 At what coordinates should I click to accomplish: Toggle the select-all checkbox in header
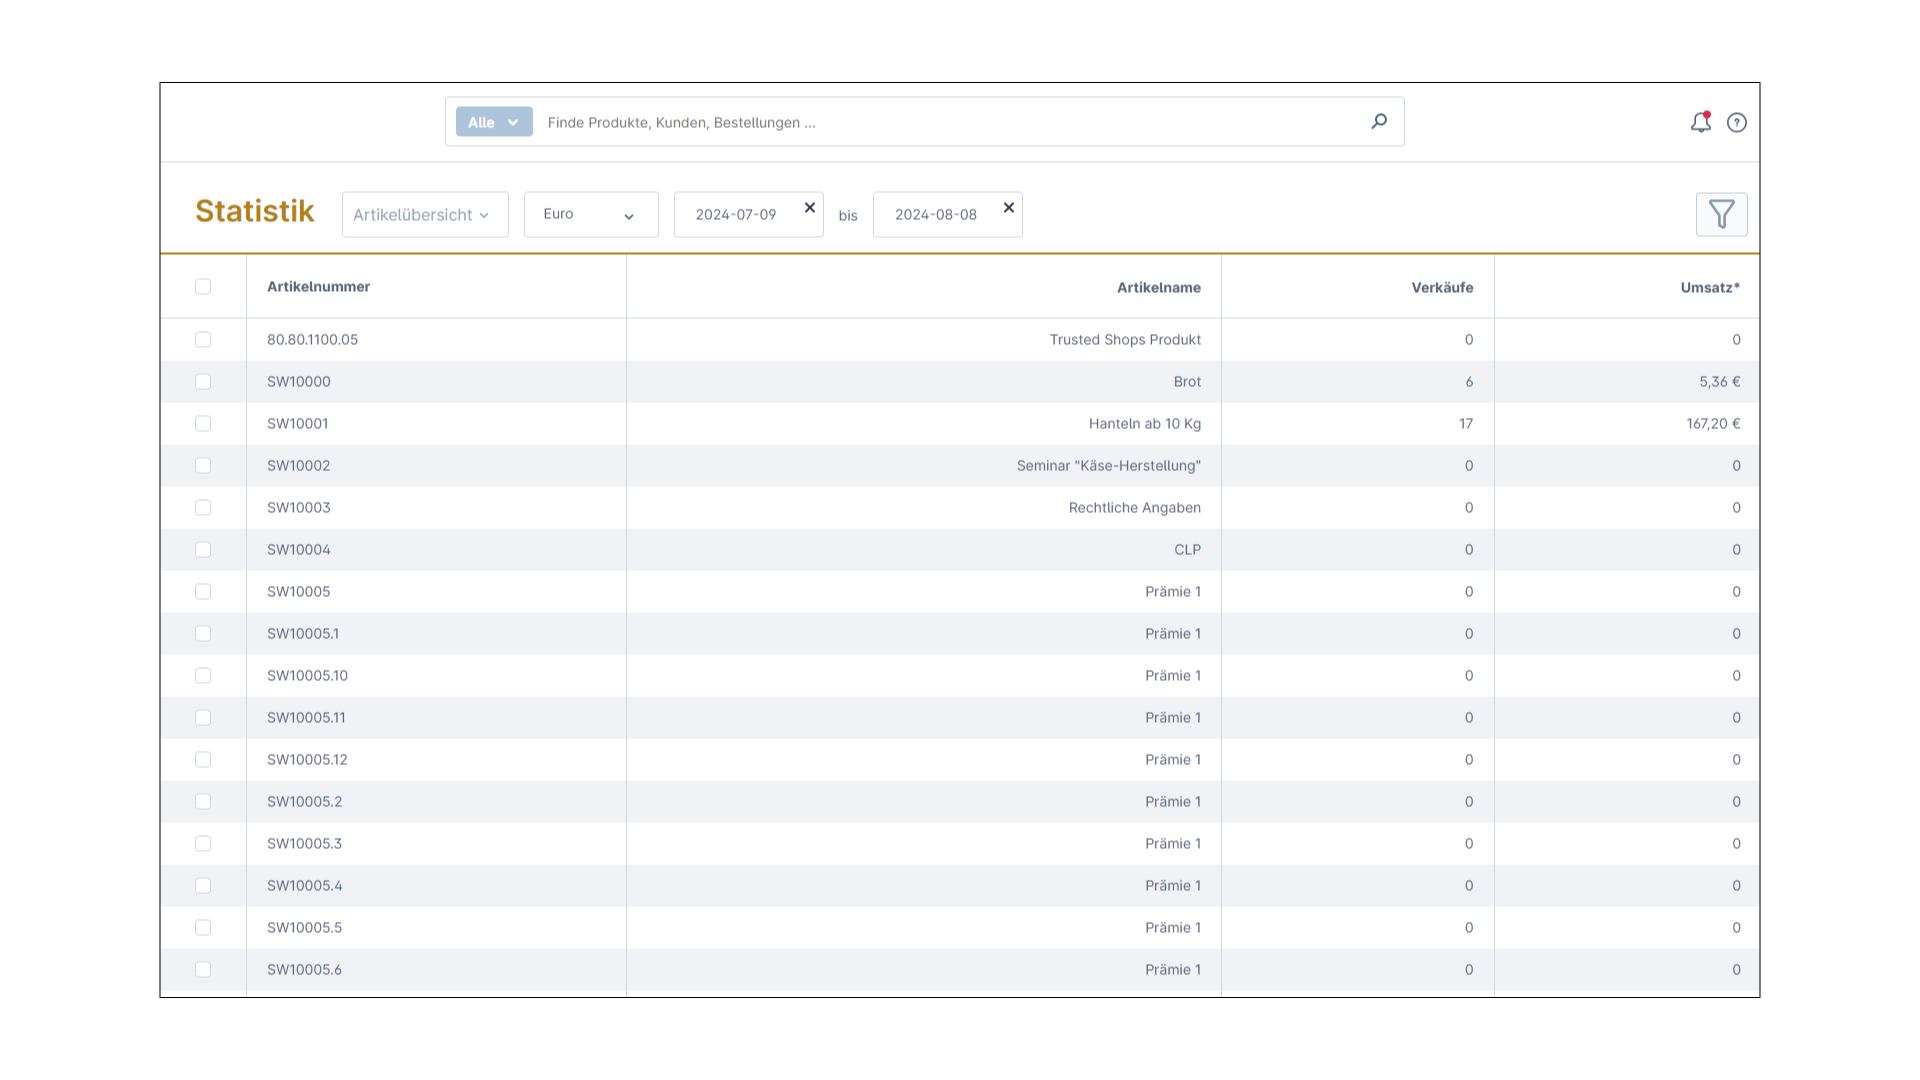pyautogui.click(x=203, y=287)
